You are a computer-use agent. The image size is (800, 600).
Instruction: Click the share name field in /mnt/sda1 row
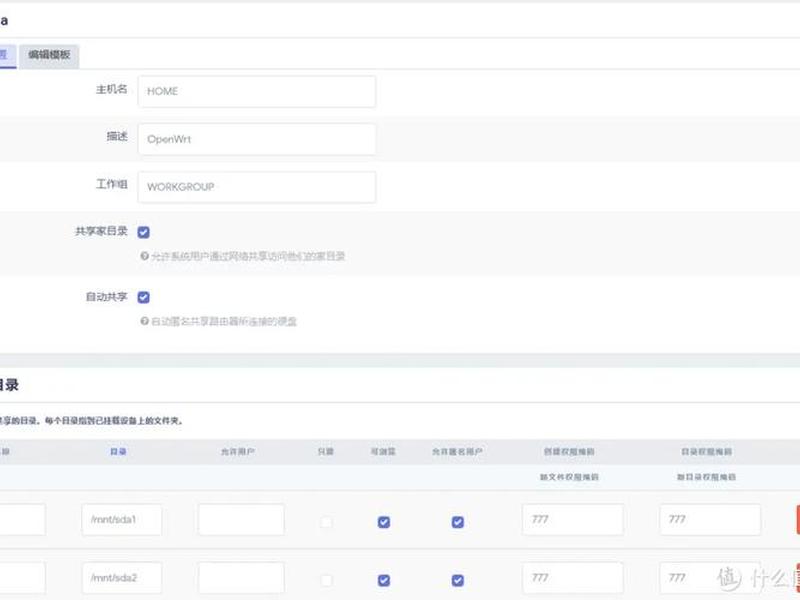click(22, 519)
